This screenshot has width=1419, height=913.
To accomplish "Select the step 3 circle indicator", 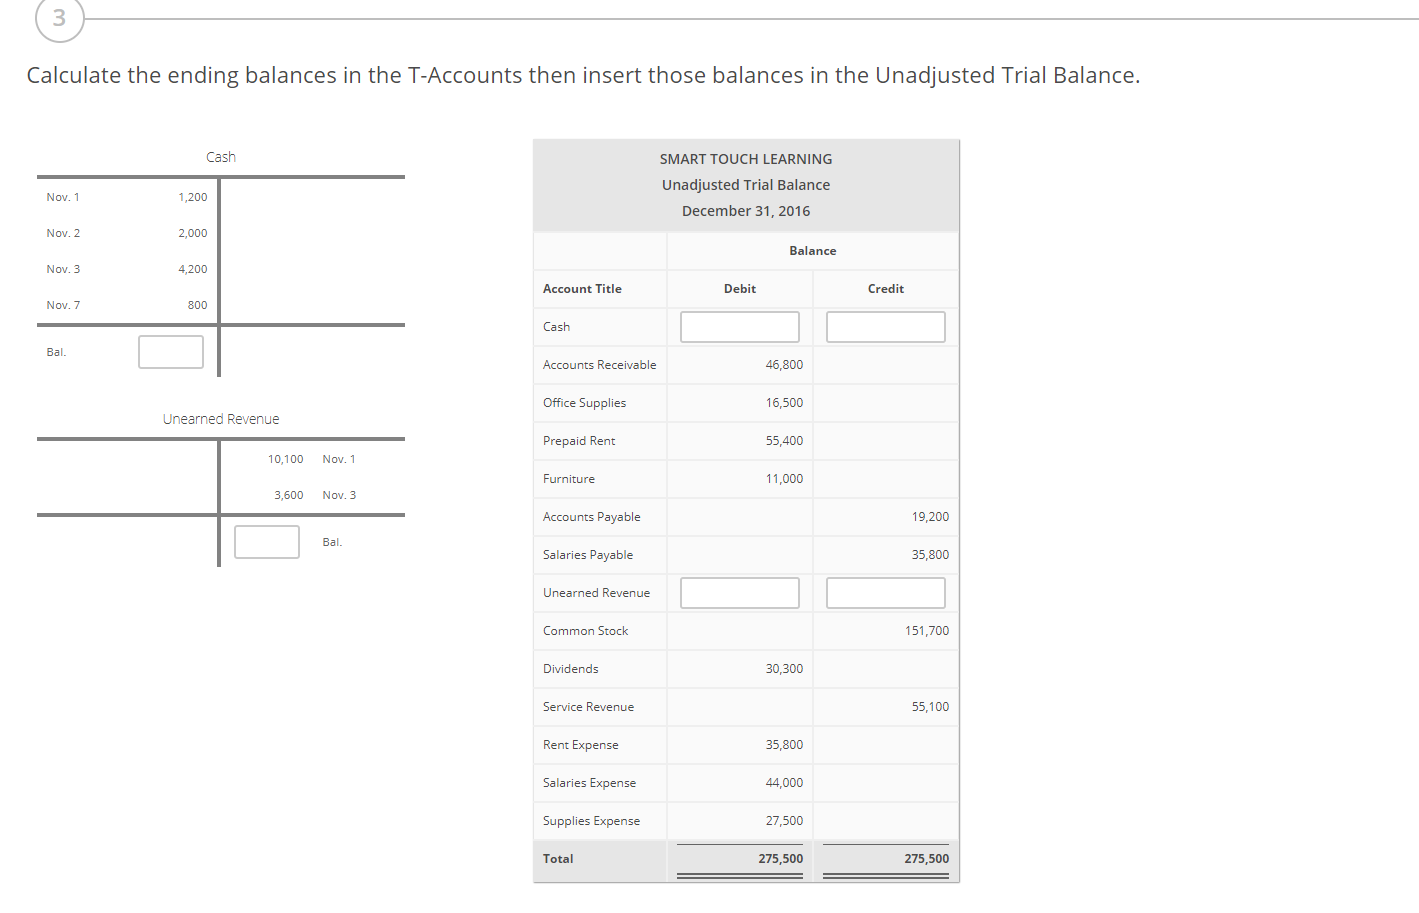I will pyautogui.click(x=59, y=19).
